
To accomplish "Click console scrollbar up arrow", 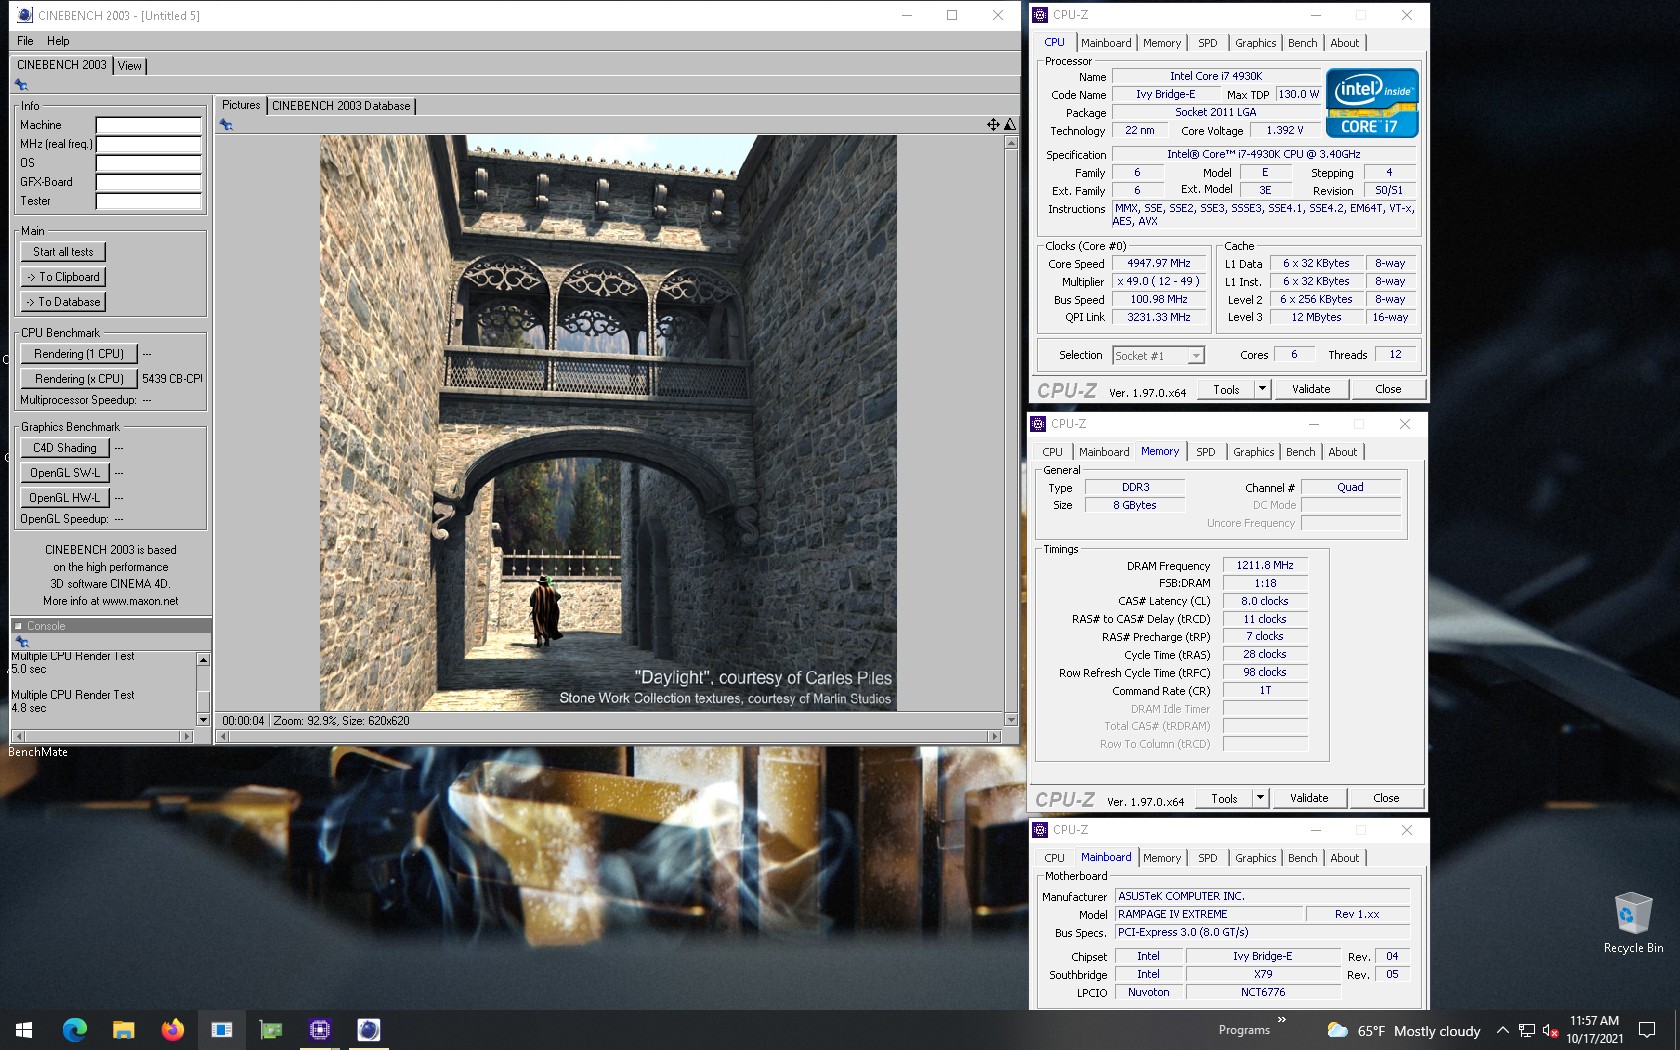I will pos(203,660).
